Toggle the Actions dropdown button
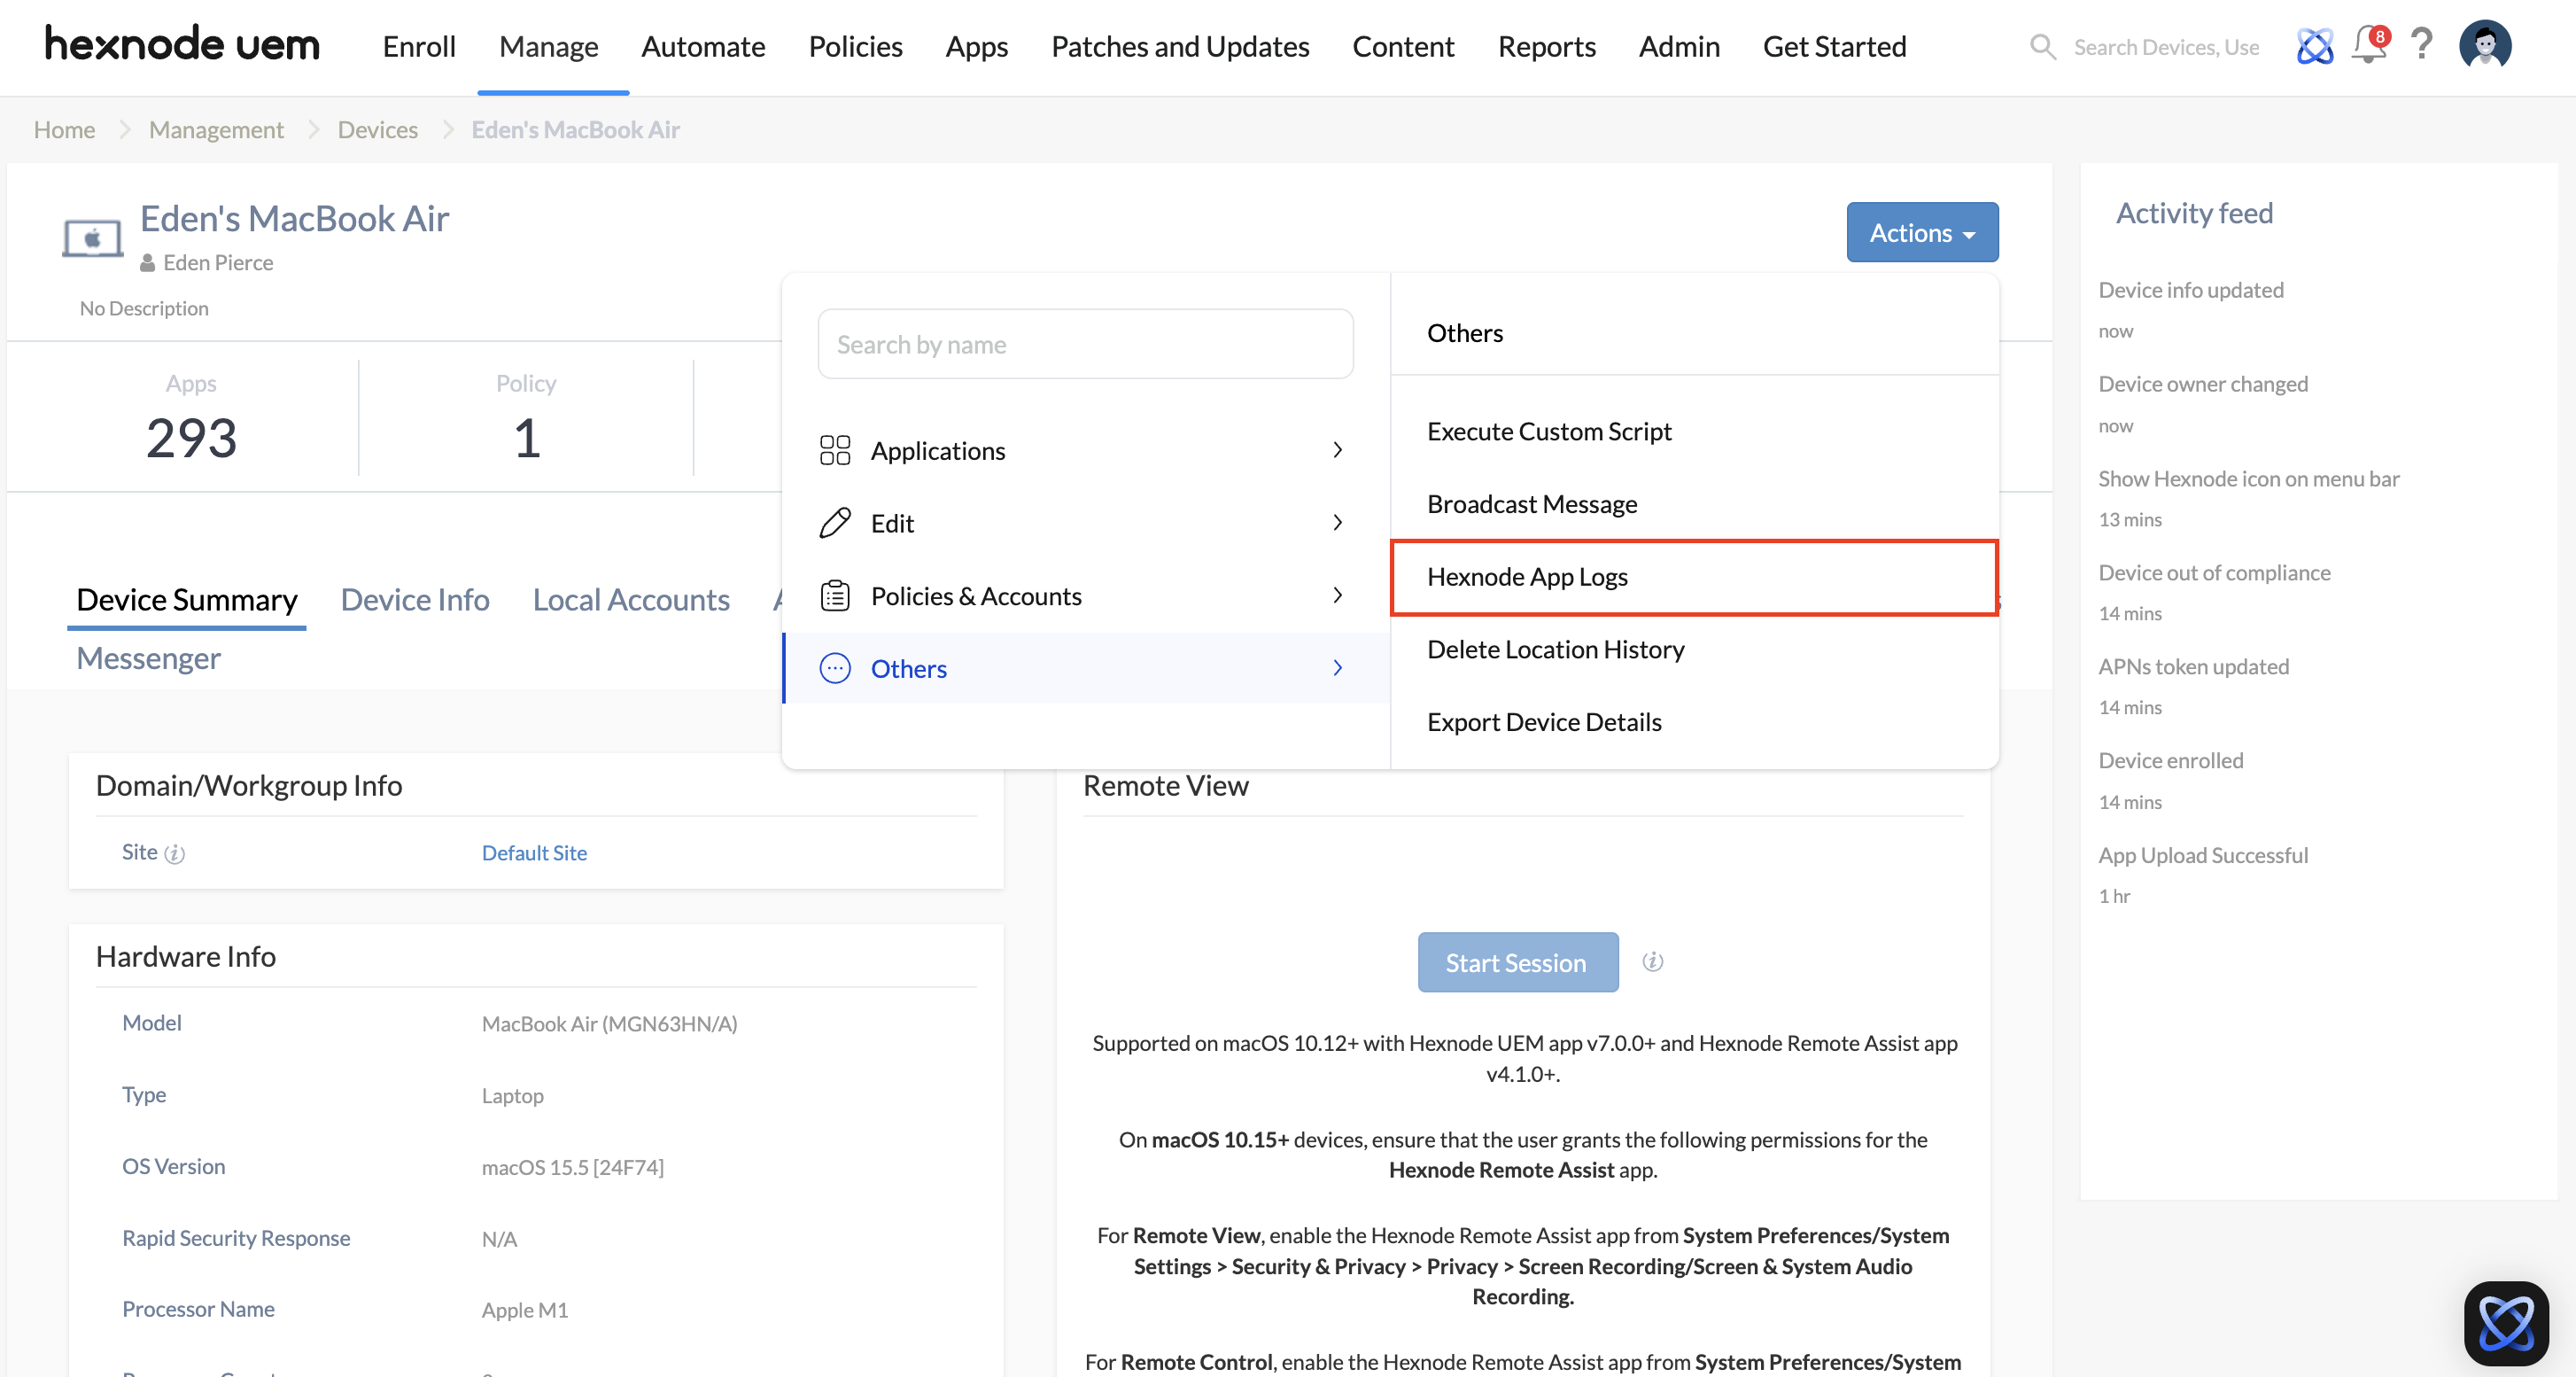Screen dimensions: 2576x1377 pos(1922,232)
